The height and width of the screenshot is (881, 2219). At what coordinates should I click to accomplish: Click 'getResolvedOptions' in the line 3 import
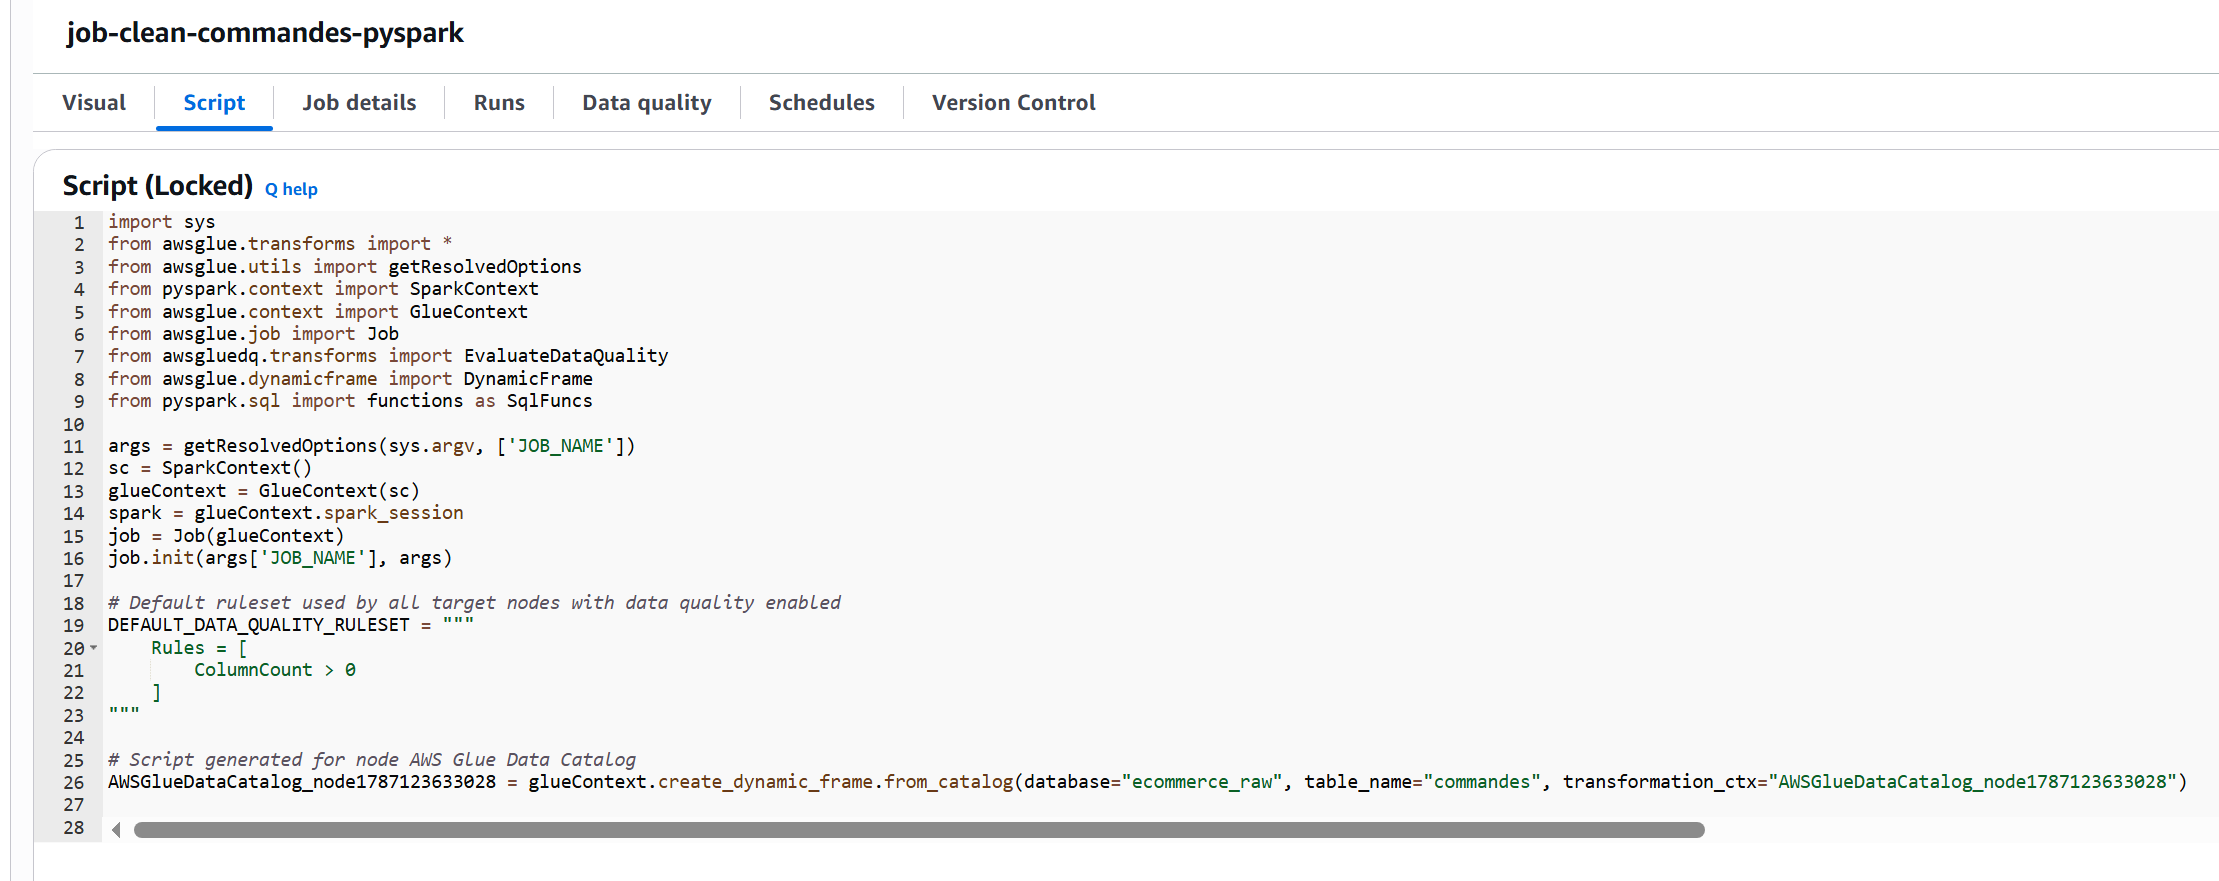tap(485, 267)
